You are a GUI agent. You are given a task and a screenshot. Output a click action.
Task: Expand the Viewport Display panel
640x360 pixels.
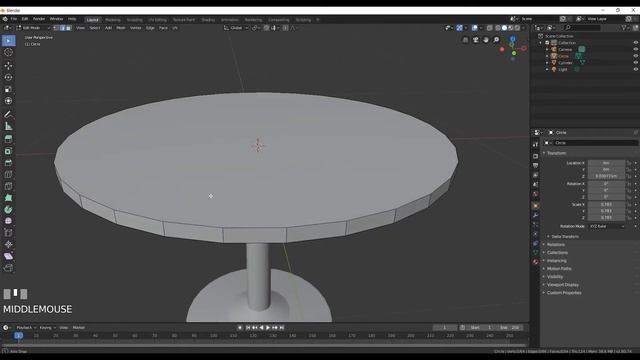(x=562, y=285)
